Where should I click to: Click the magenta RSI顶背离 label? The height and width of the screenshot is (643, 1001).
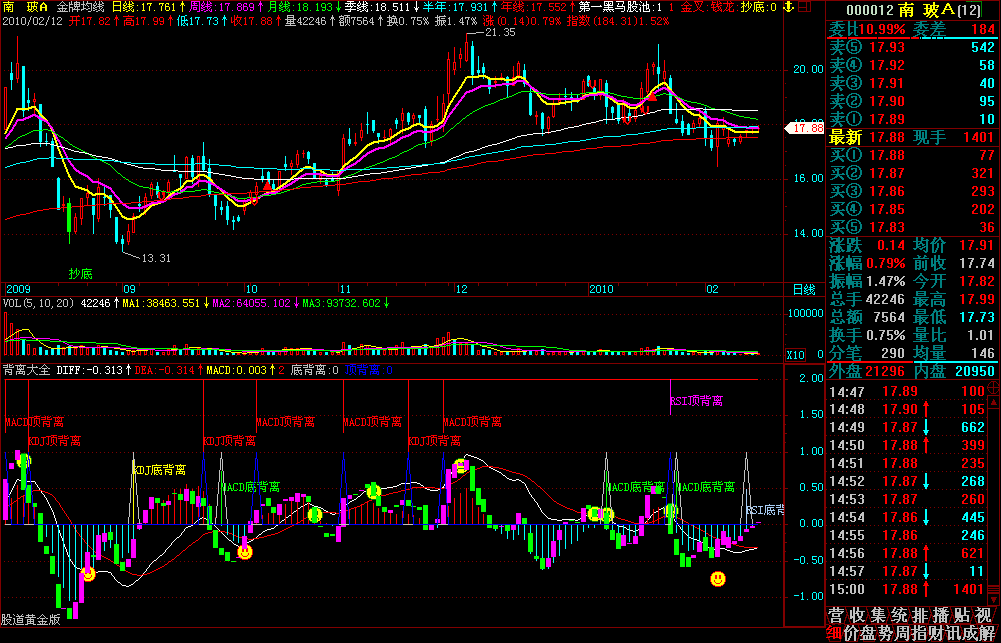click(x=696, y=401)
